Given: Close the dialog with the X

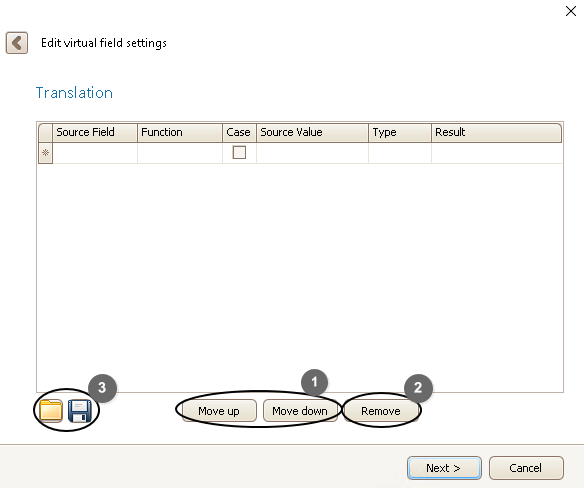Looking at the screenshot, I should click(571, 11).
